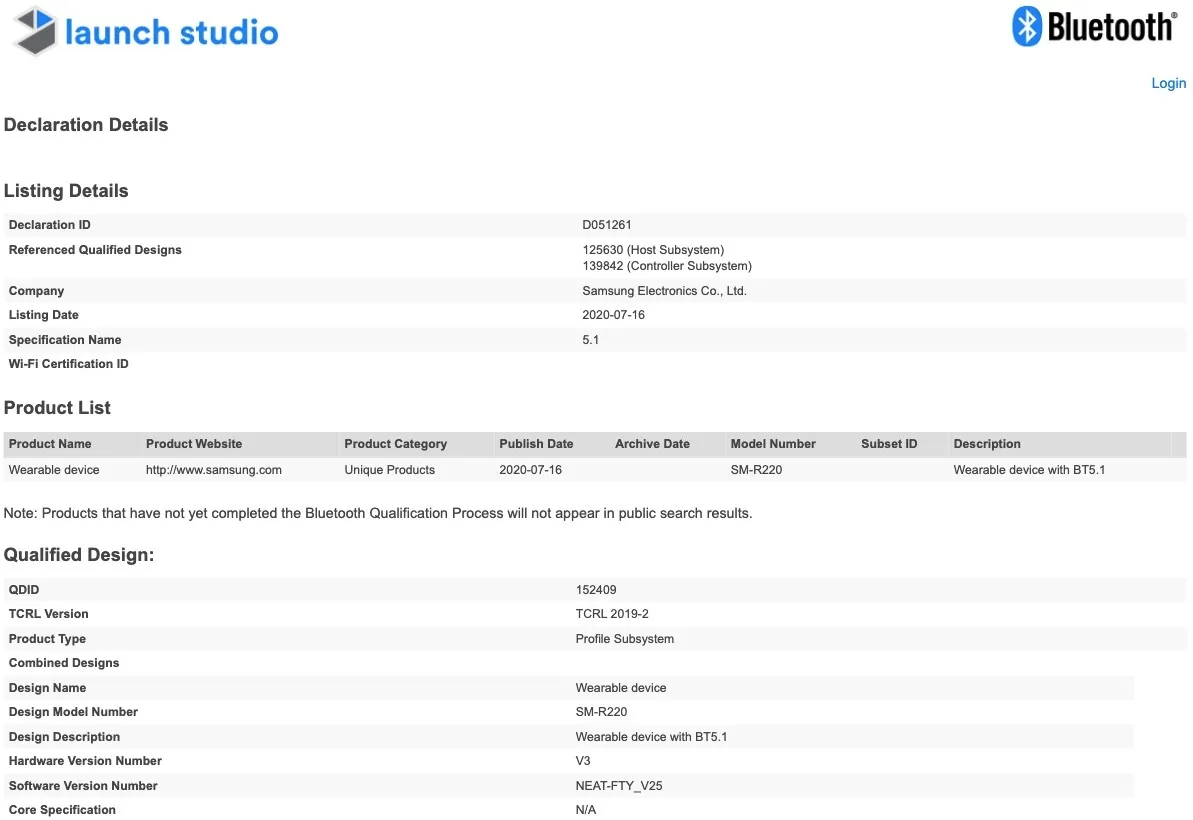The width and height of the screenshot is (1193, 820).
Task: Click 125630 (Host Subsystem) reference
Action: (653, 249)
